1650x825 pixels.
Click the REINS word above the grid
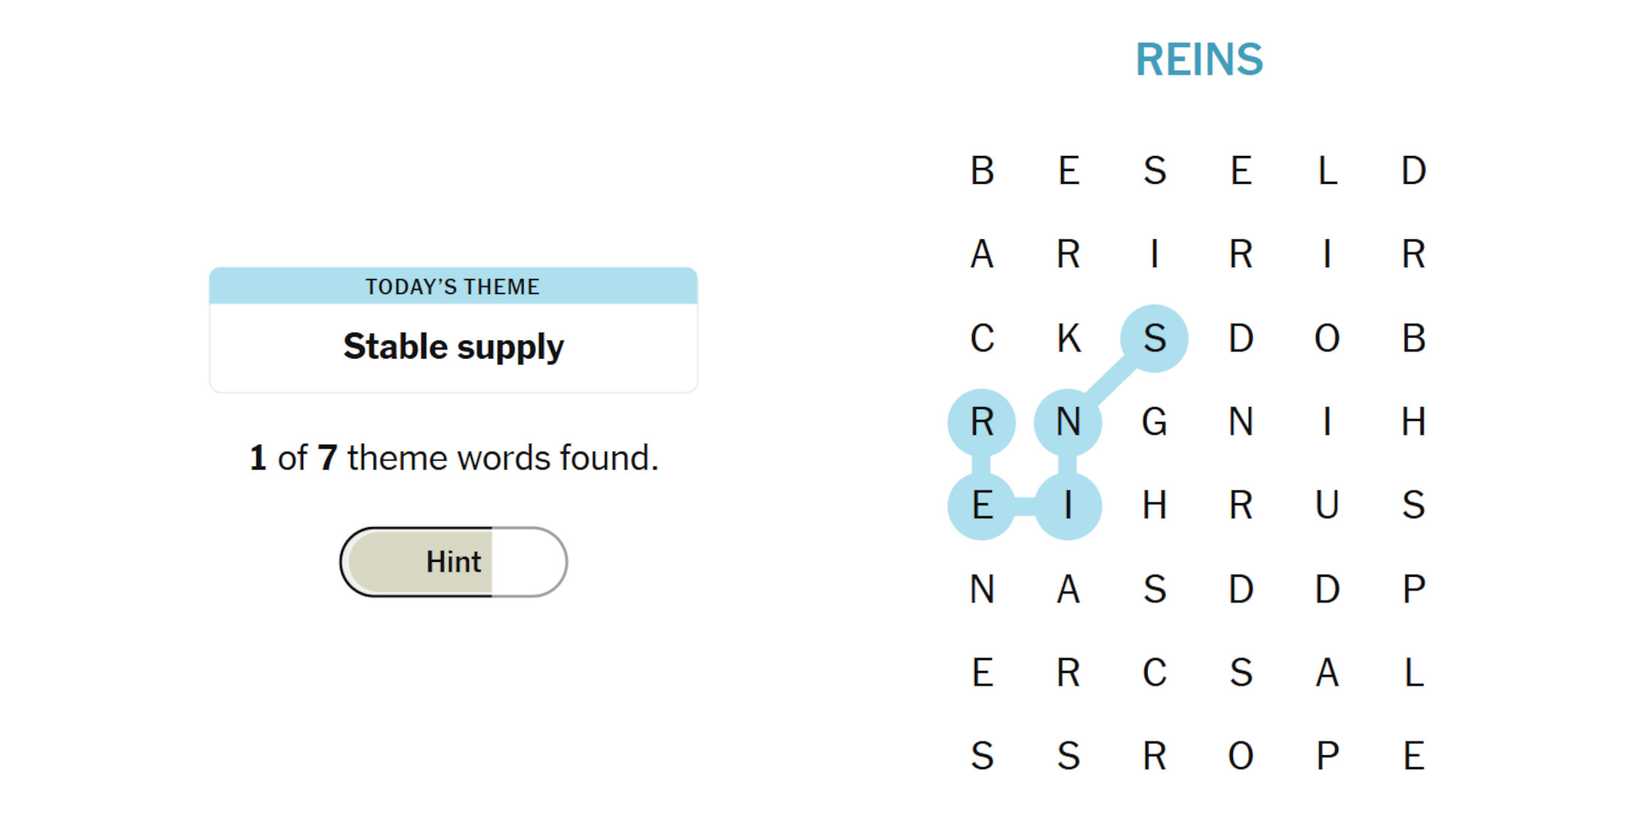[1198, 60]
